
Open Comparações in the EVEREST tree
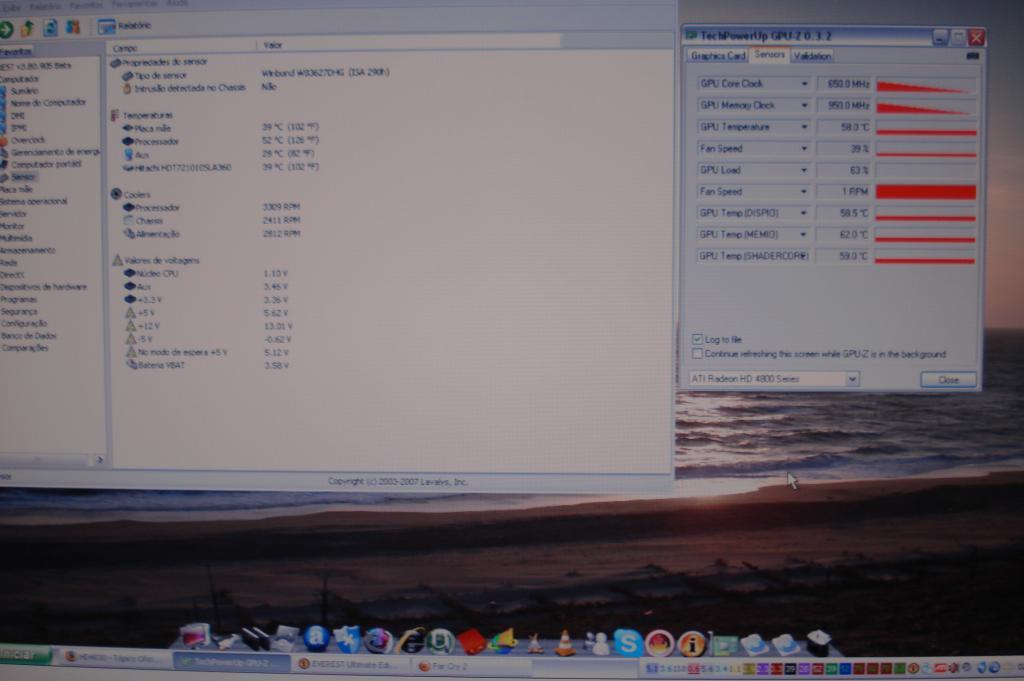coord(24,348)
